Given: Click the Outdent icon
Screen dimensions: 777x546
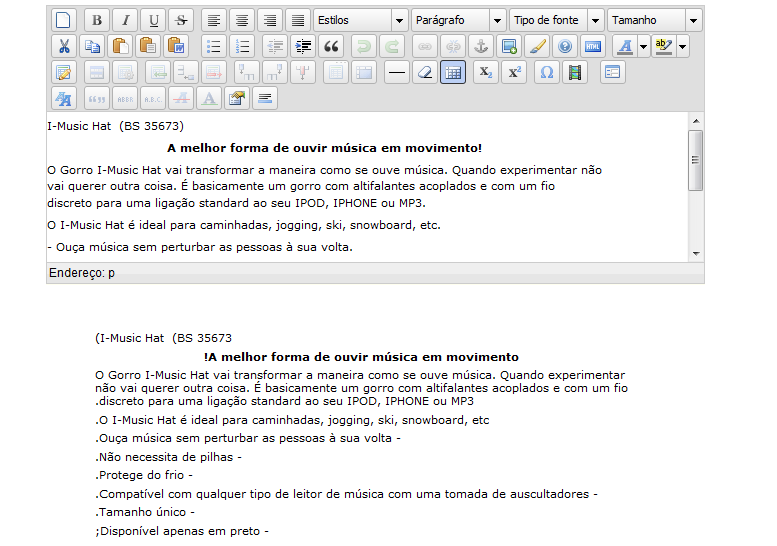Looking at the screenshot, I should tap(275, 47).
